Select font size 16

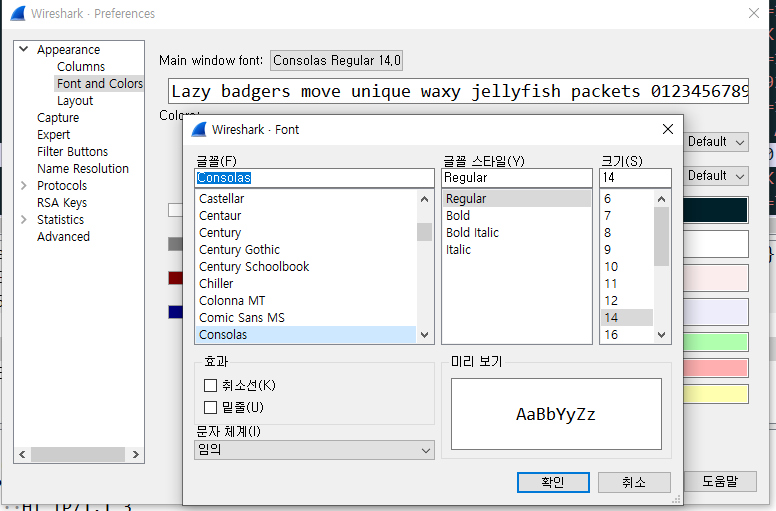[627, 334]
